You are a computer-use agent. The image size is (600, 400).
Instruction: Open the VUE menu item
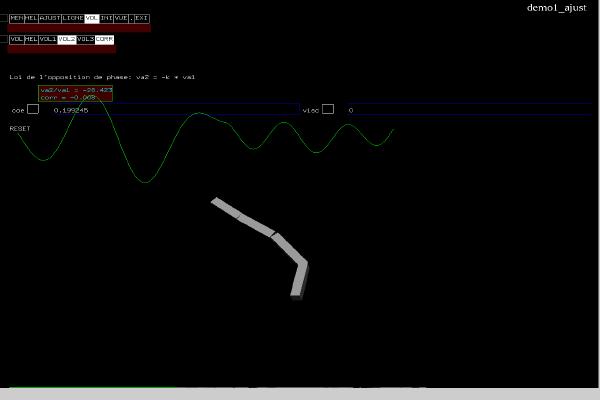(x=122, y=18)
